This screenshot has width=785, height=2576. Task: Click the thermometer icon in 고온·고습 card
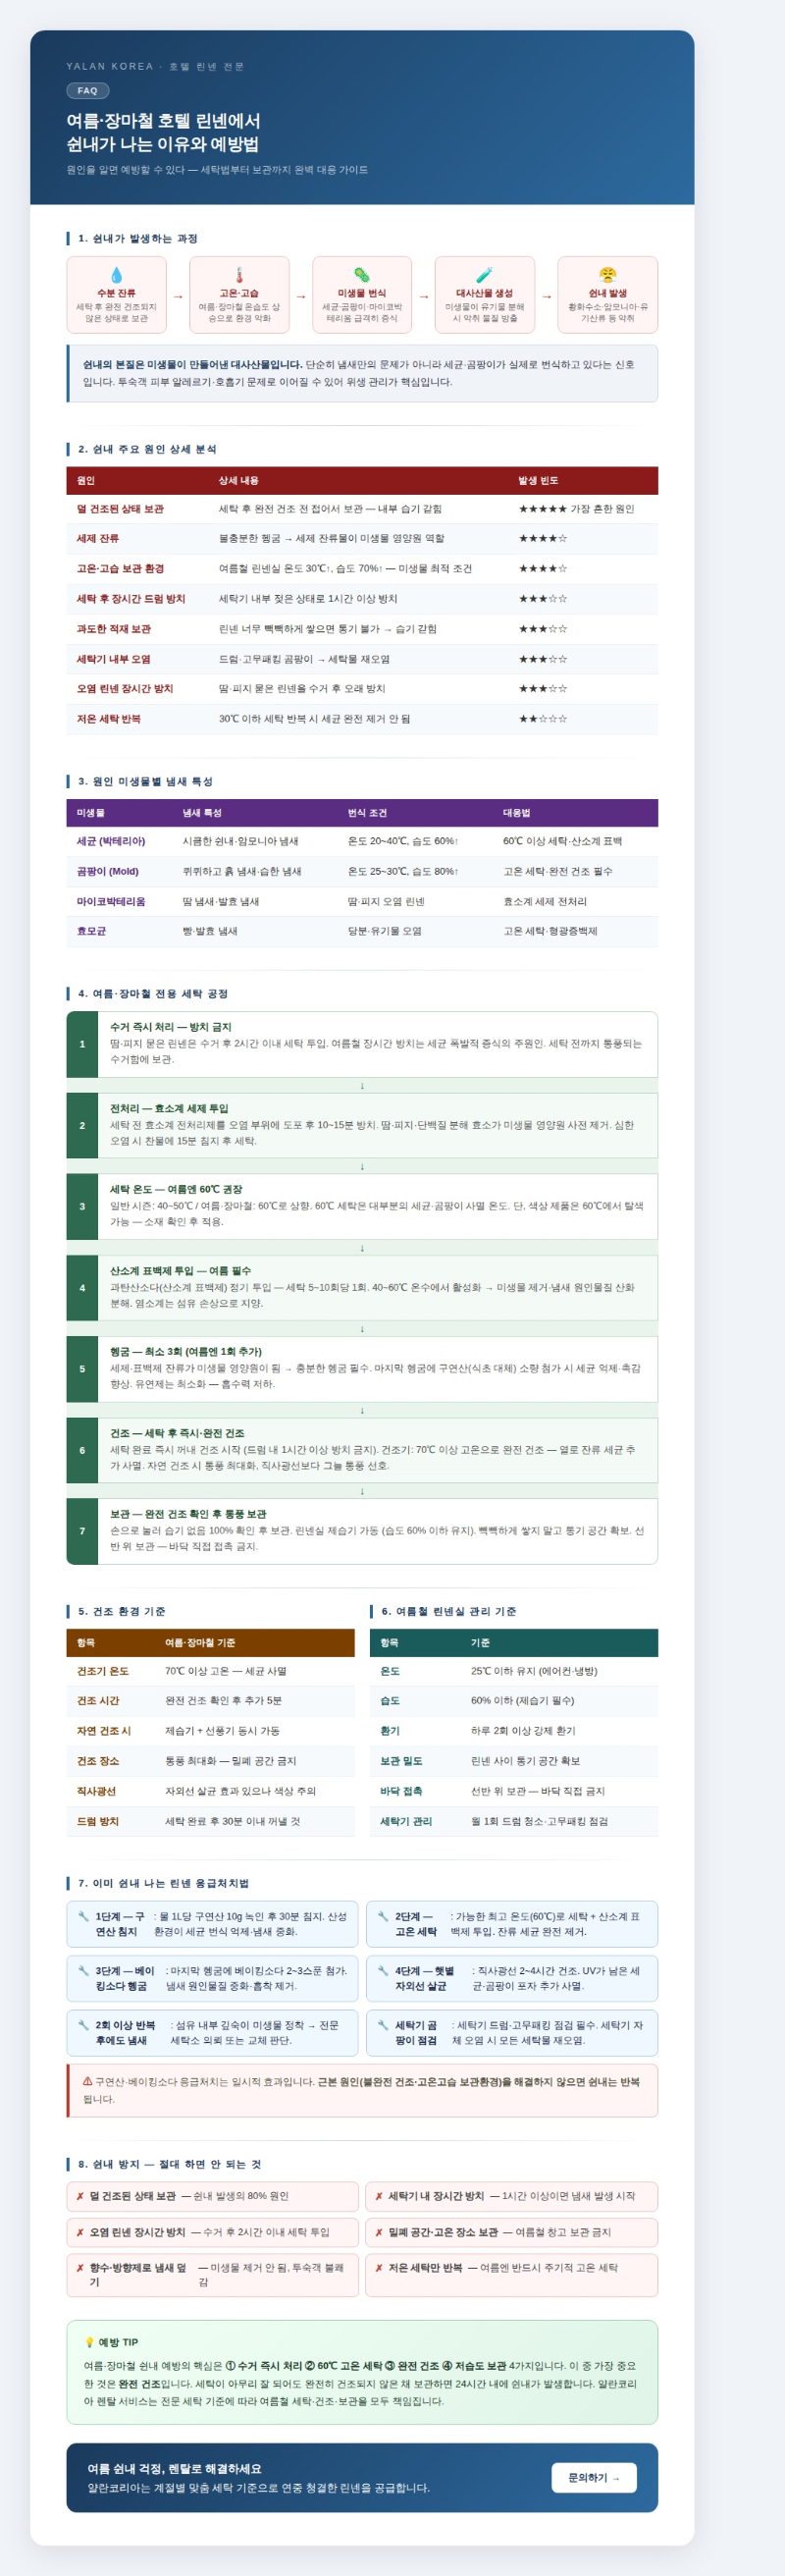point(239,275)
